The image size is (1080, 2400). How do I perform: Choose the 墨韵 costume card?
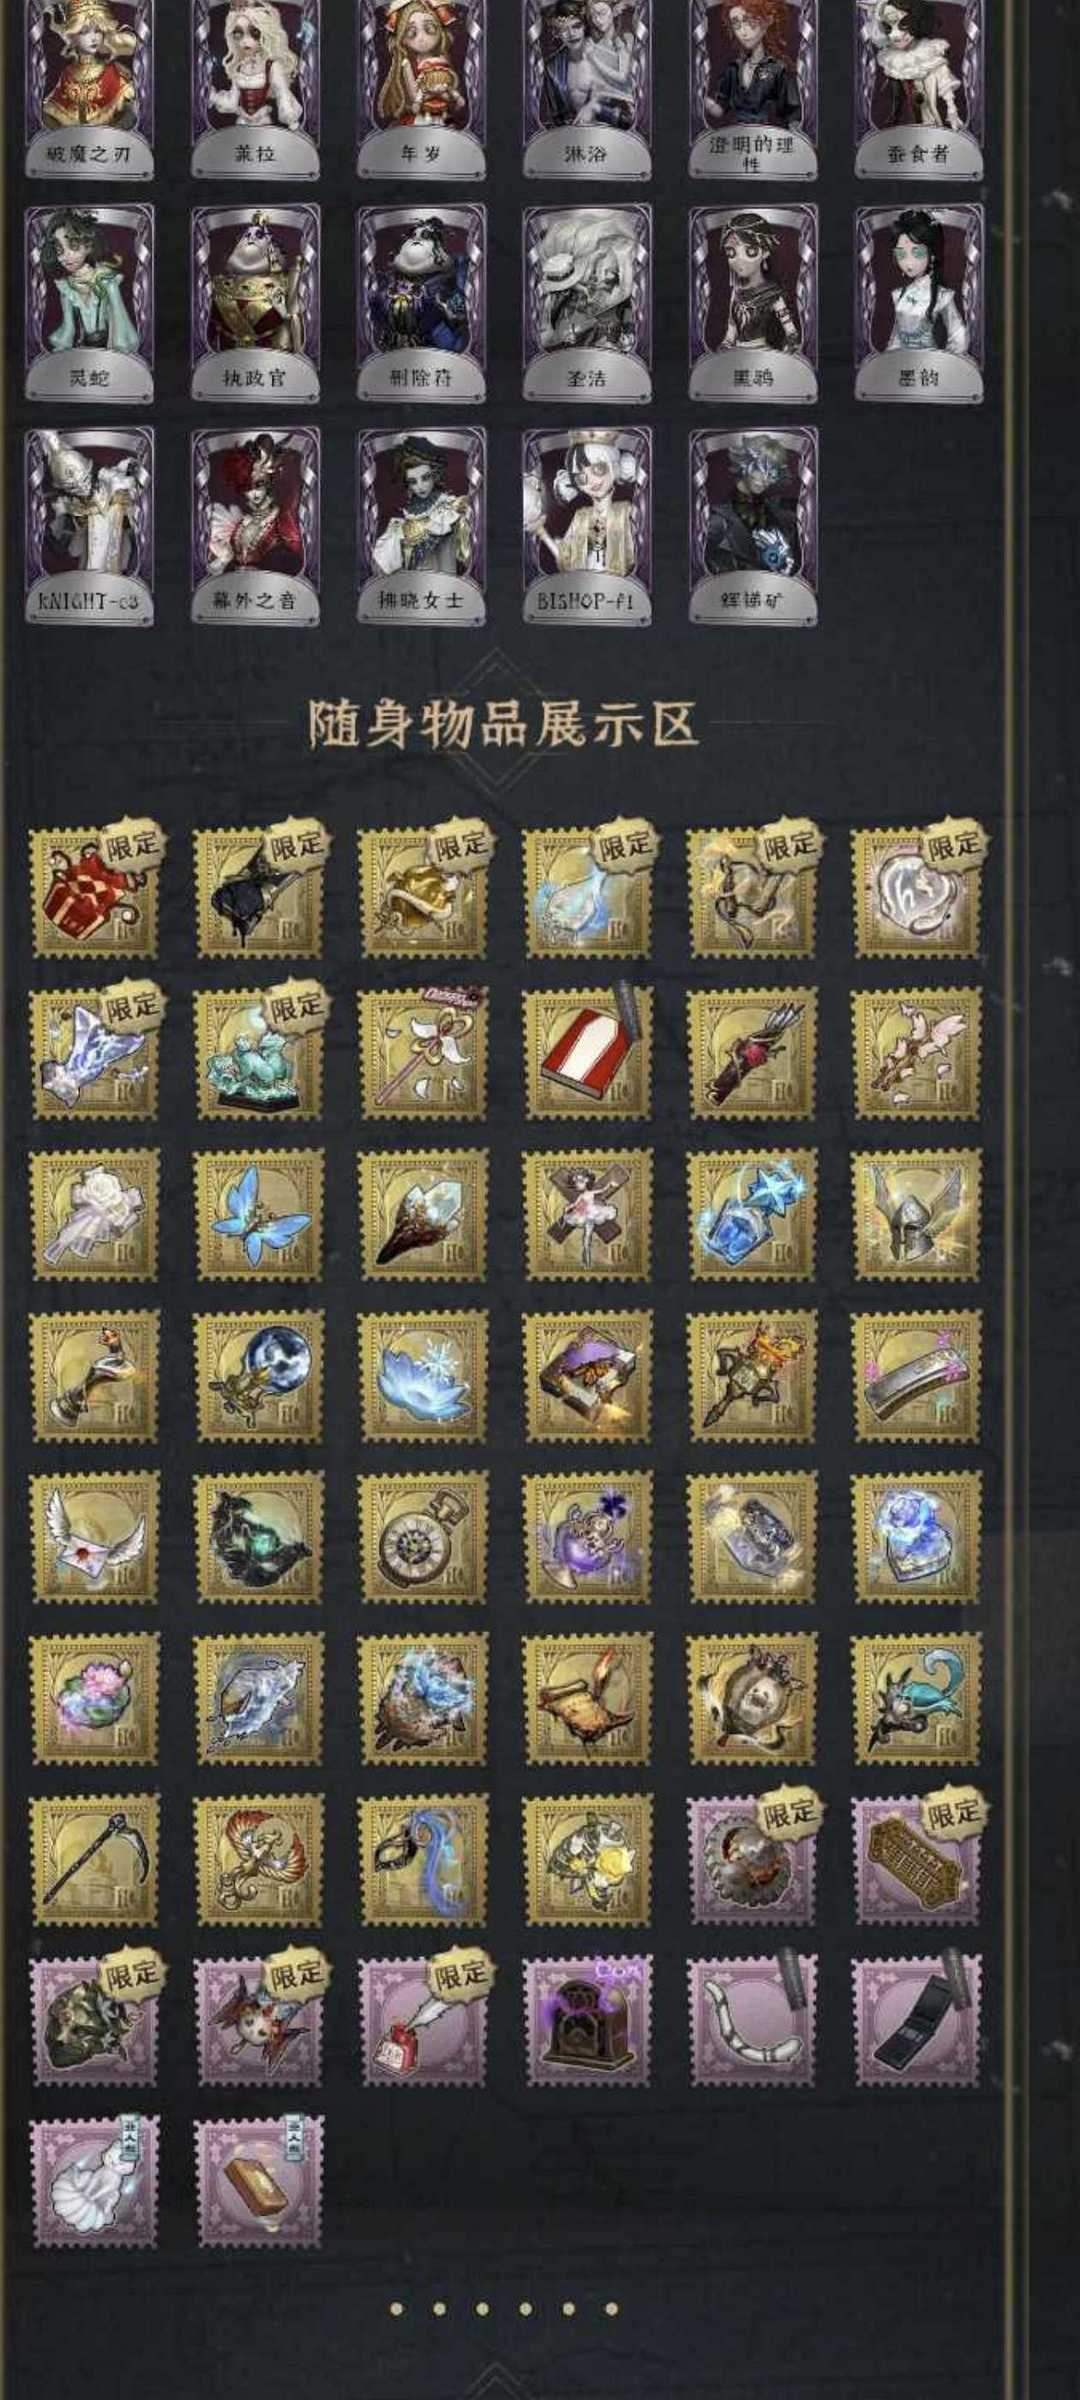pos(918,303)
